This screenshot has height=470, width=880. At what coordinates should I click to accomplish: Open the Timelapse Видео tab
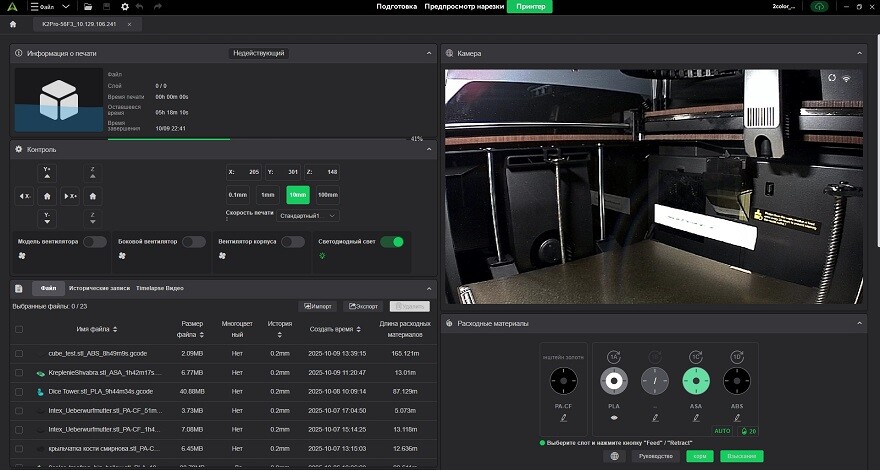pos(160,288)
